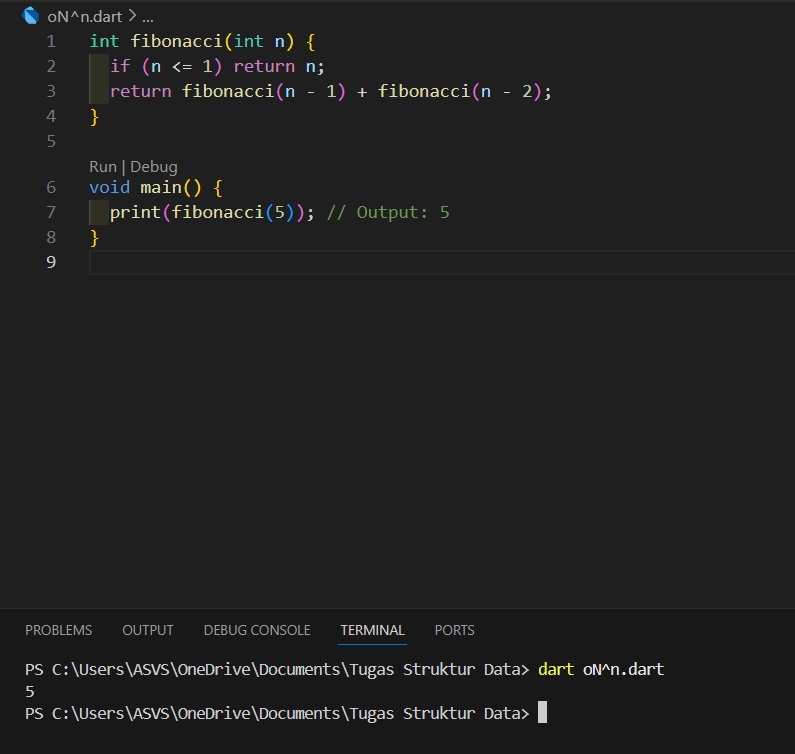
Task: Click the fibonacci function name on line 1
Action: coord(176,41)
